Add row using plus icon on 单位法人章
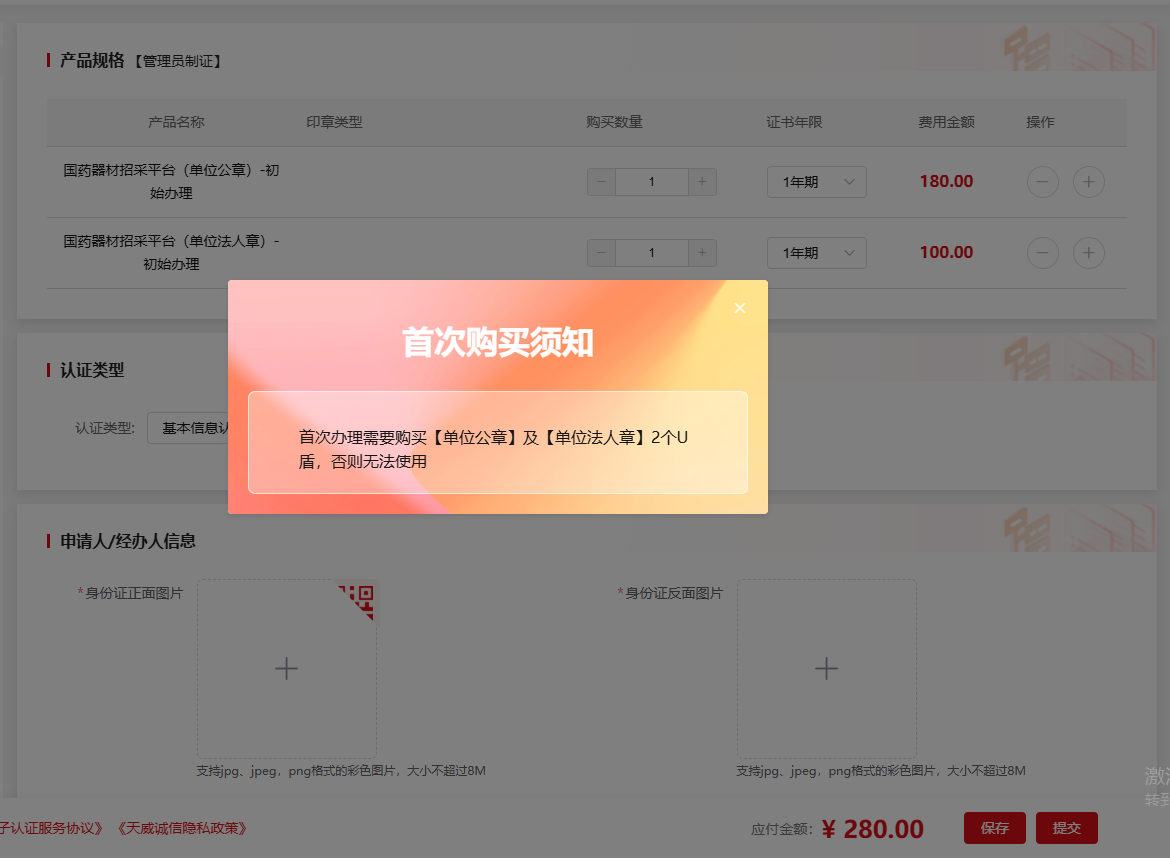Screen dimensions: 1170x859 point(1088,253)
